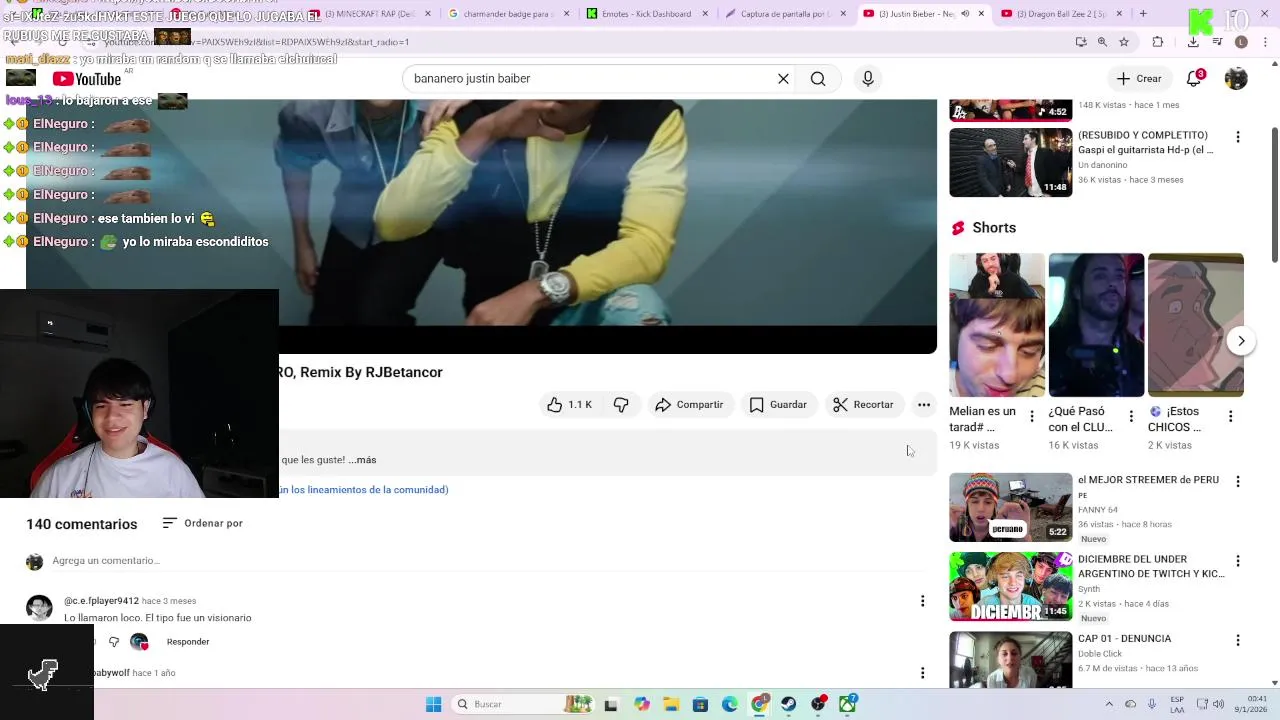This screenshot has width=1280, height=720.
Task: Open options for ¡Estos CHICOS short
Action: [x=1230, y=416]
